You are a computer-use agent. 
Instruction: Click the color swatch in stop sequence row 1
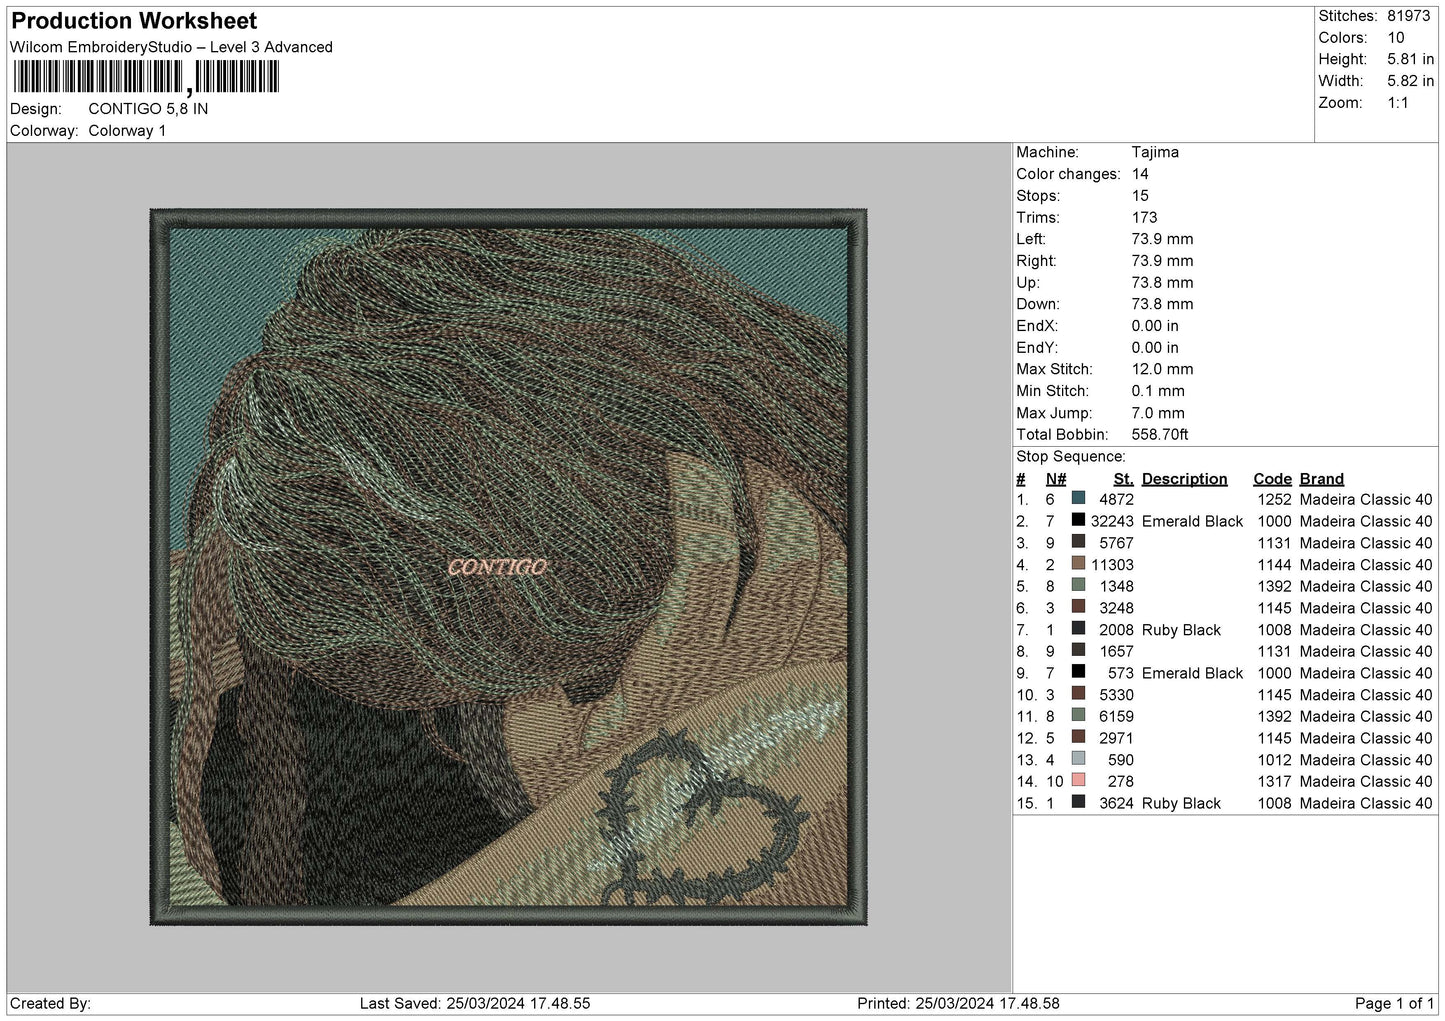(x=1078, y=499)
